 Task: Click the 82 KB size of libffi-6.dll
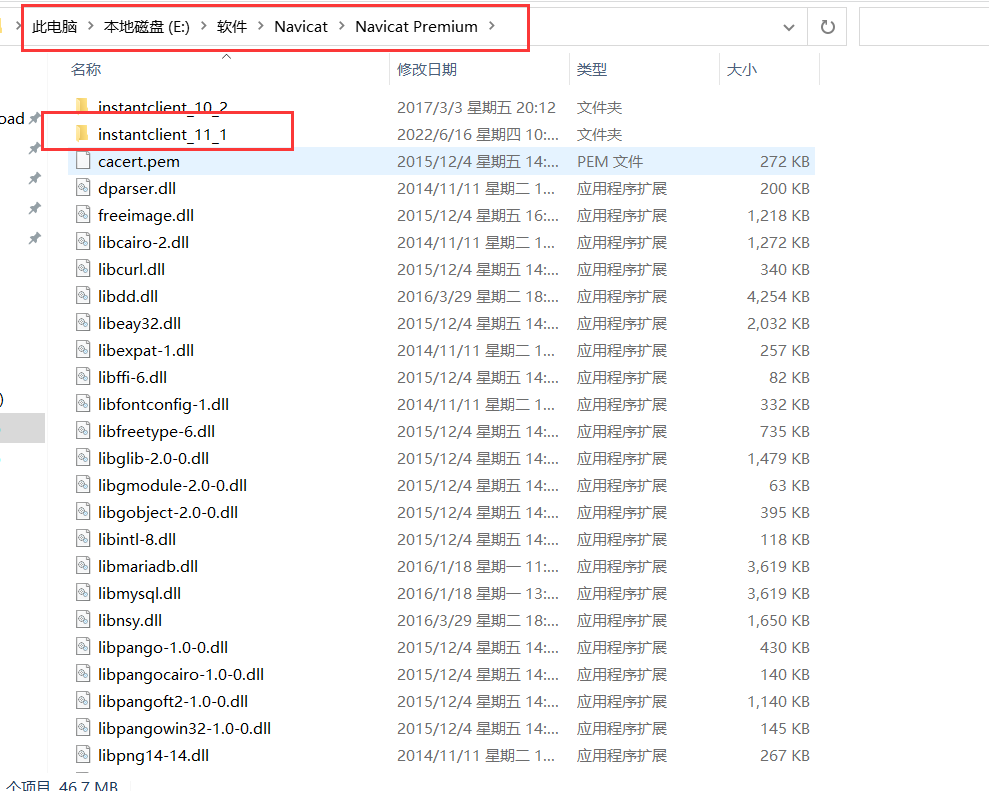(789, 377)
